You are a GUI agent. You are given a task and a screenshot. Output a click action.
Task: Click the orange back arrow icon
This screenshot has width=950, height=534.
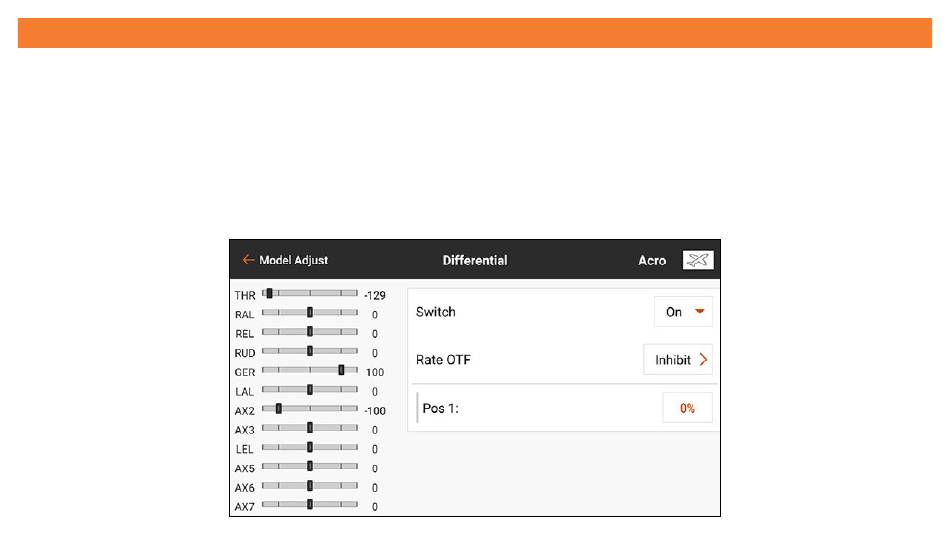click(248, 259)
